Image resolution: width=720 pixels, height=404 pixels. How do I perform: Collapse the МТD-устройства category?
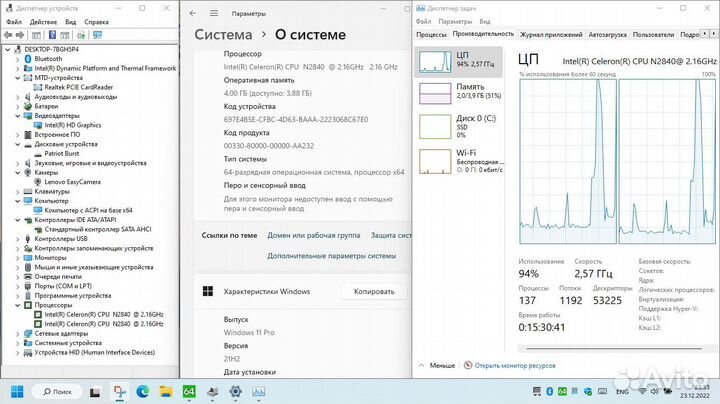[17, 78]
